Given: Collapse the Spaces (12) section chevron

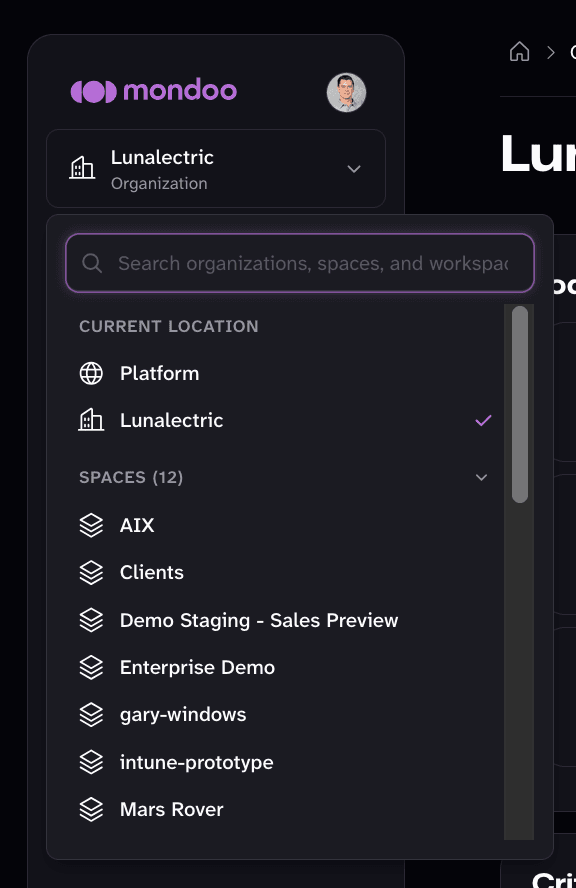Looking at the screenshot, I should [481, 477].
